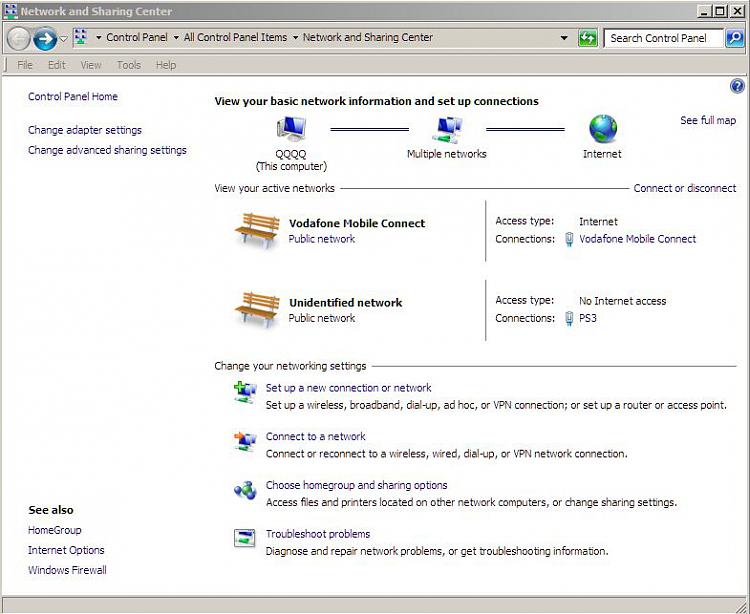Click the Control Panel icon in address bar
Viewport: 750px width, 614px height.
point(81,37)
